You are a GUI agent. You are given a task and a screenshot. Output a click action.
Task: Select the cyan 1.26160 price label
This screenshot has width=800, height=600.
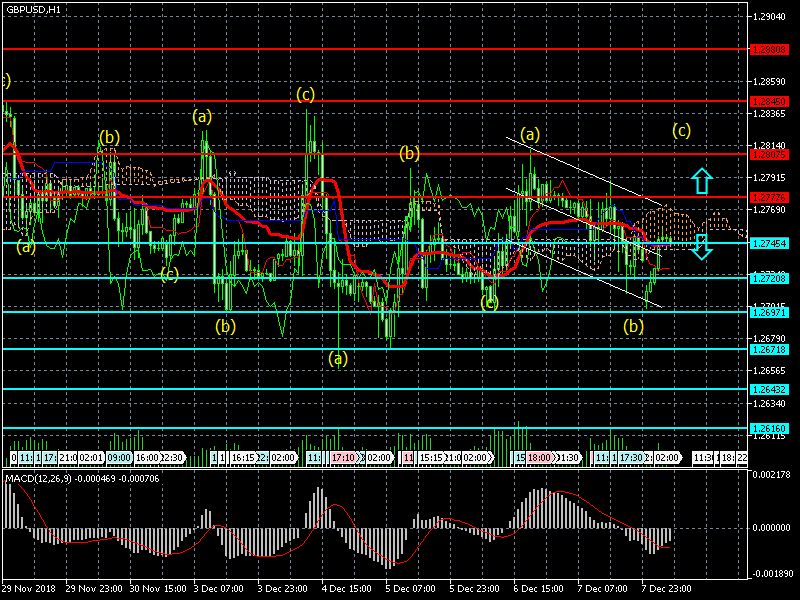click(x=770, y=428)
